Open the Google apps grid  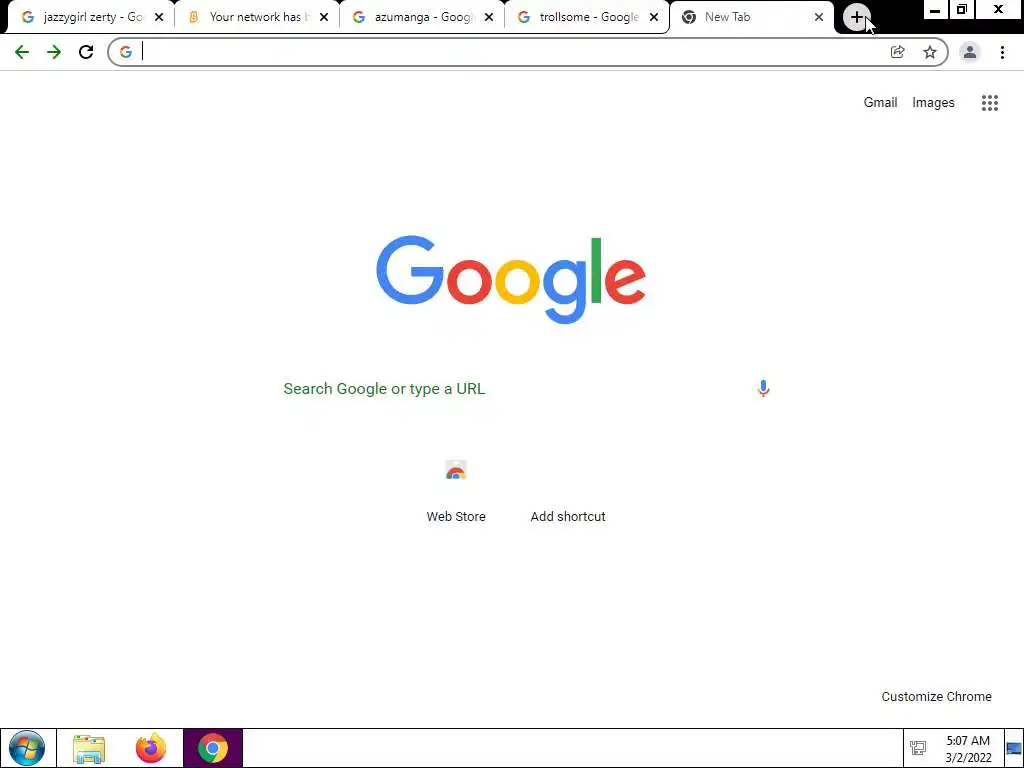[990, 103]
